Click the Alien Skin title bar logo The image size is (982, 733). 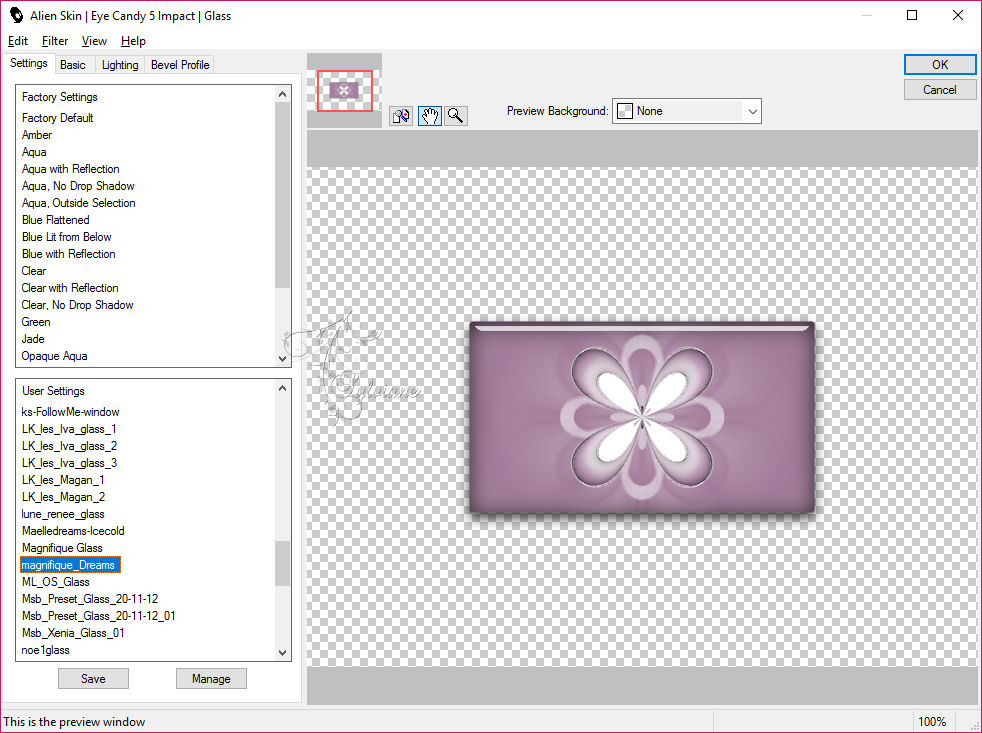pos(16,15)
